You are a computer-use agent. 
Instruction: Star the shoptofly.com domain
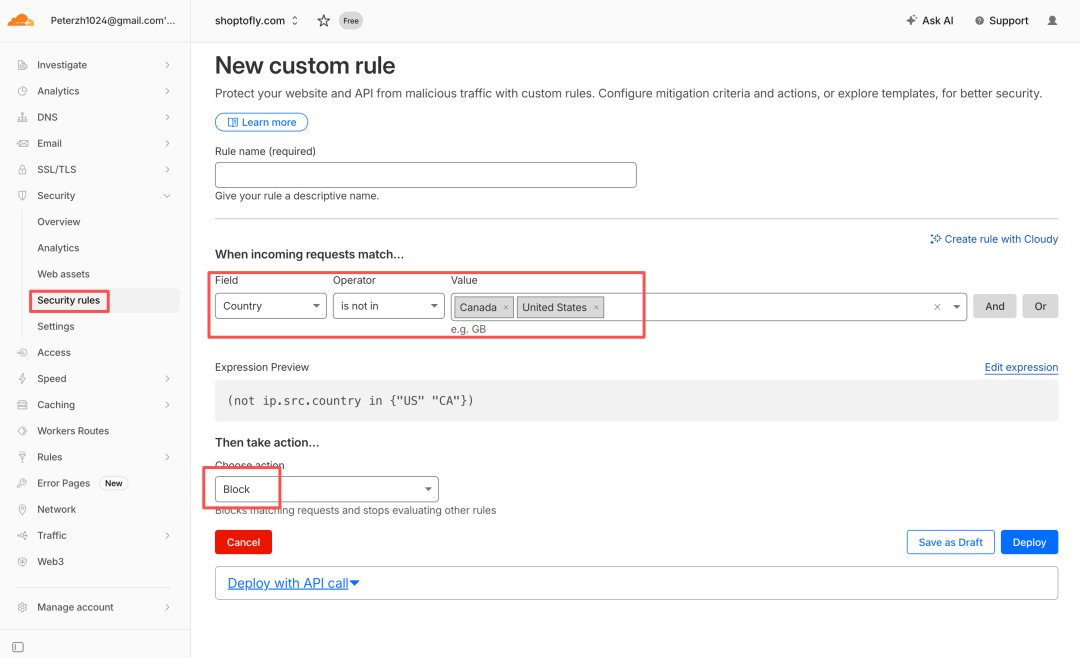[x=323, y=21]
